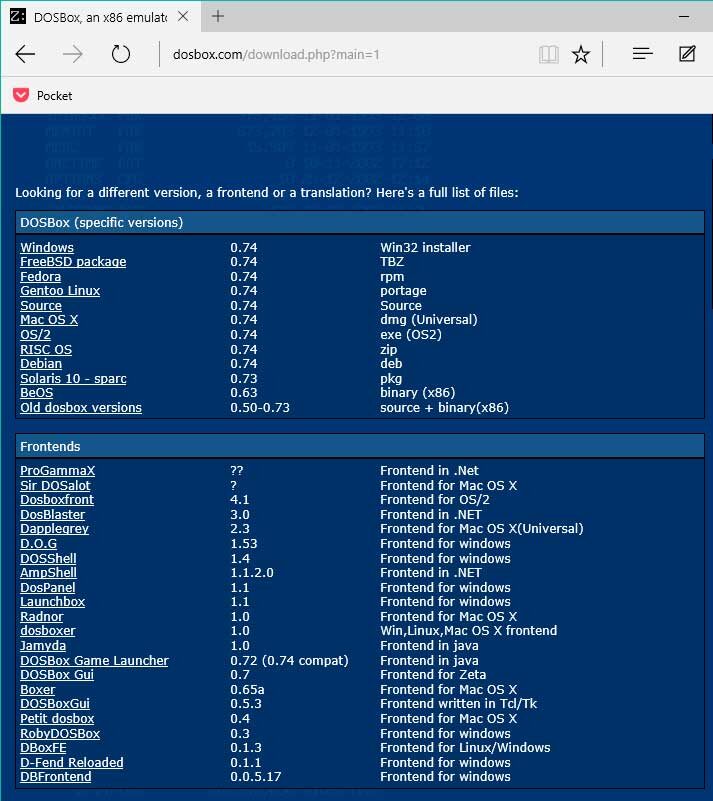This screenshot has height=801, width=713.
Task: Open the Radnor link
Action: coord(42,617)
